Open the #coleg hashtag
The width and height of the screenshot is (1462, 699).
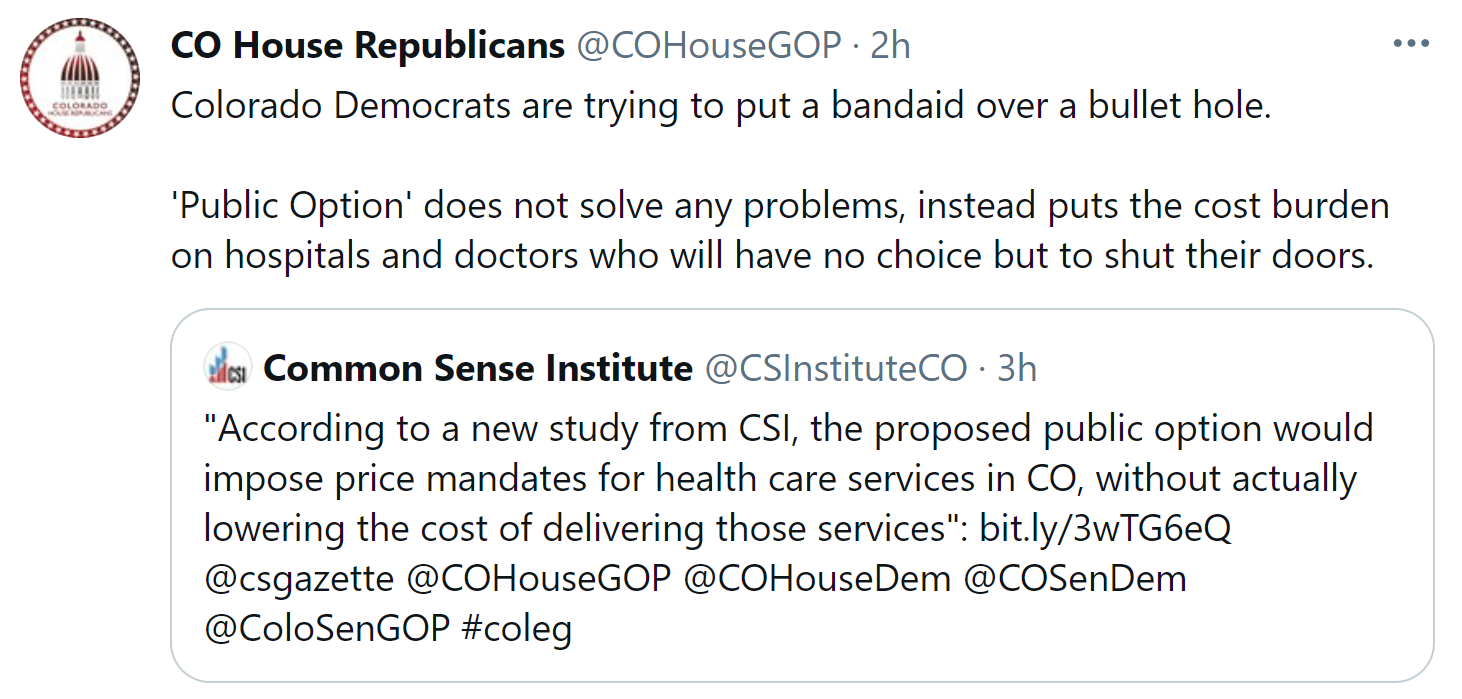(517, 629)
